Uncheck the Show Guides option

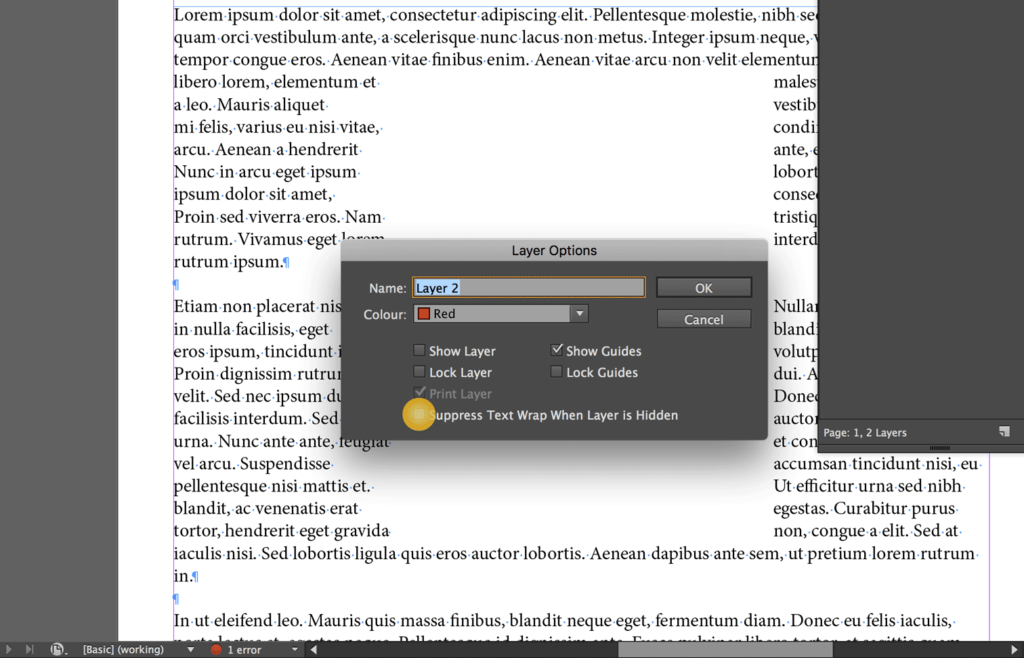[x=556, y=350]
